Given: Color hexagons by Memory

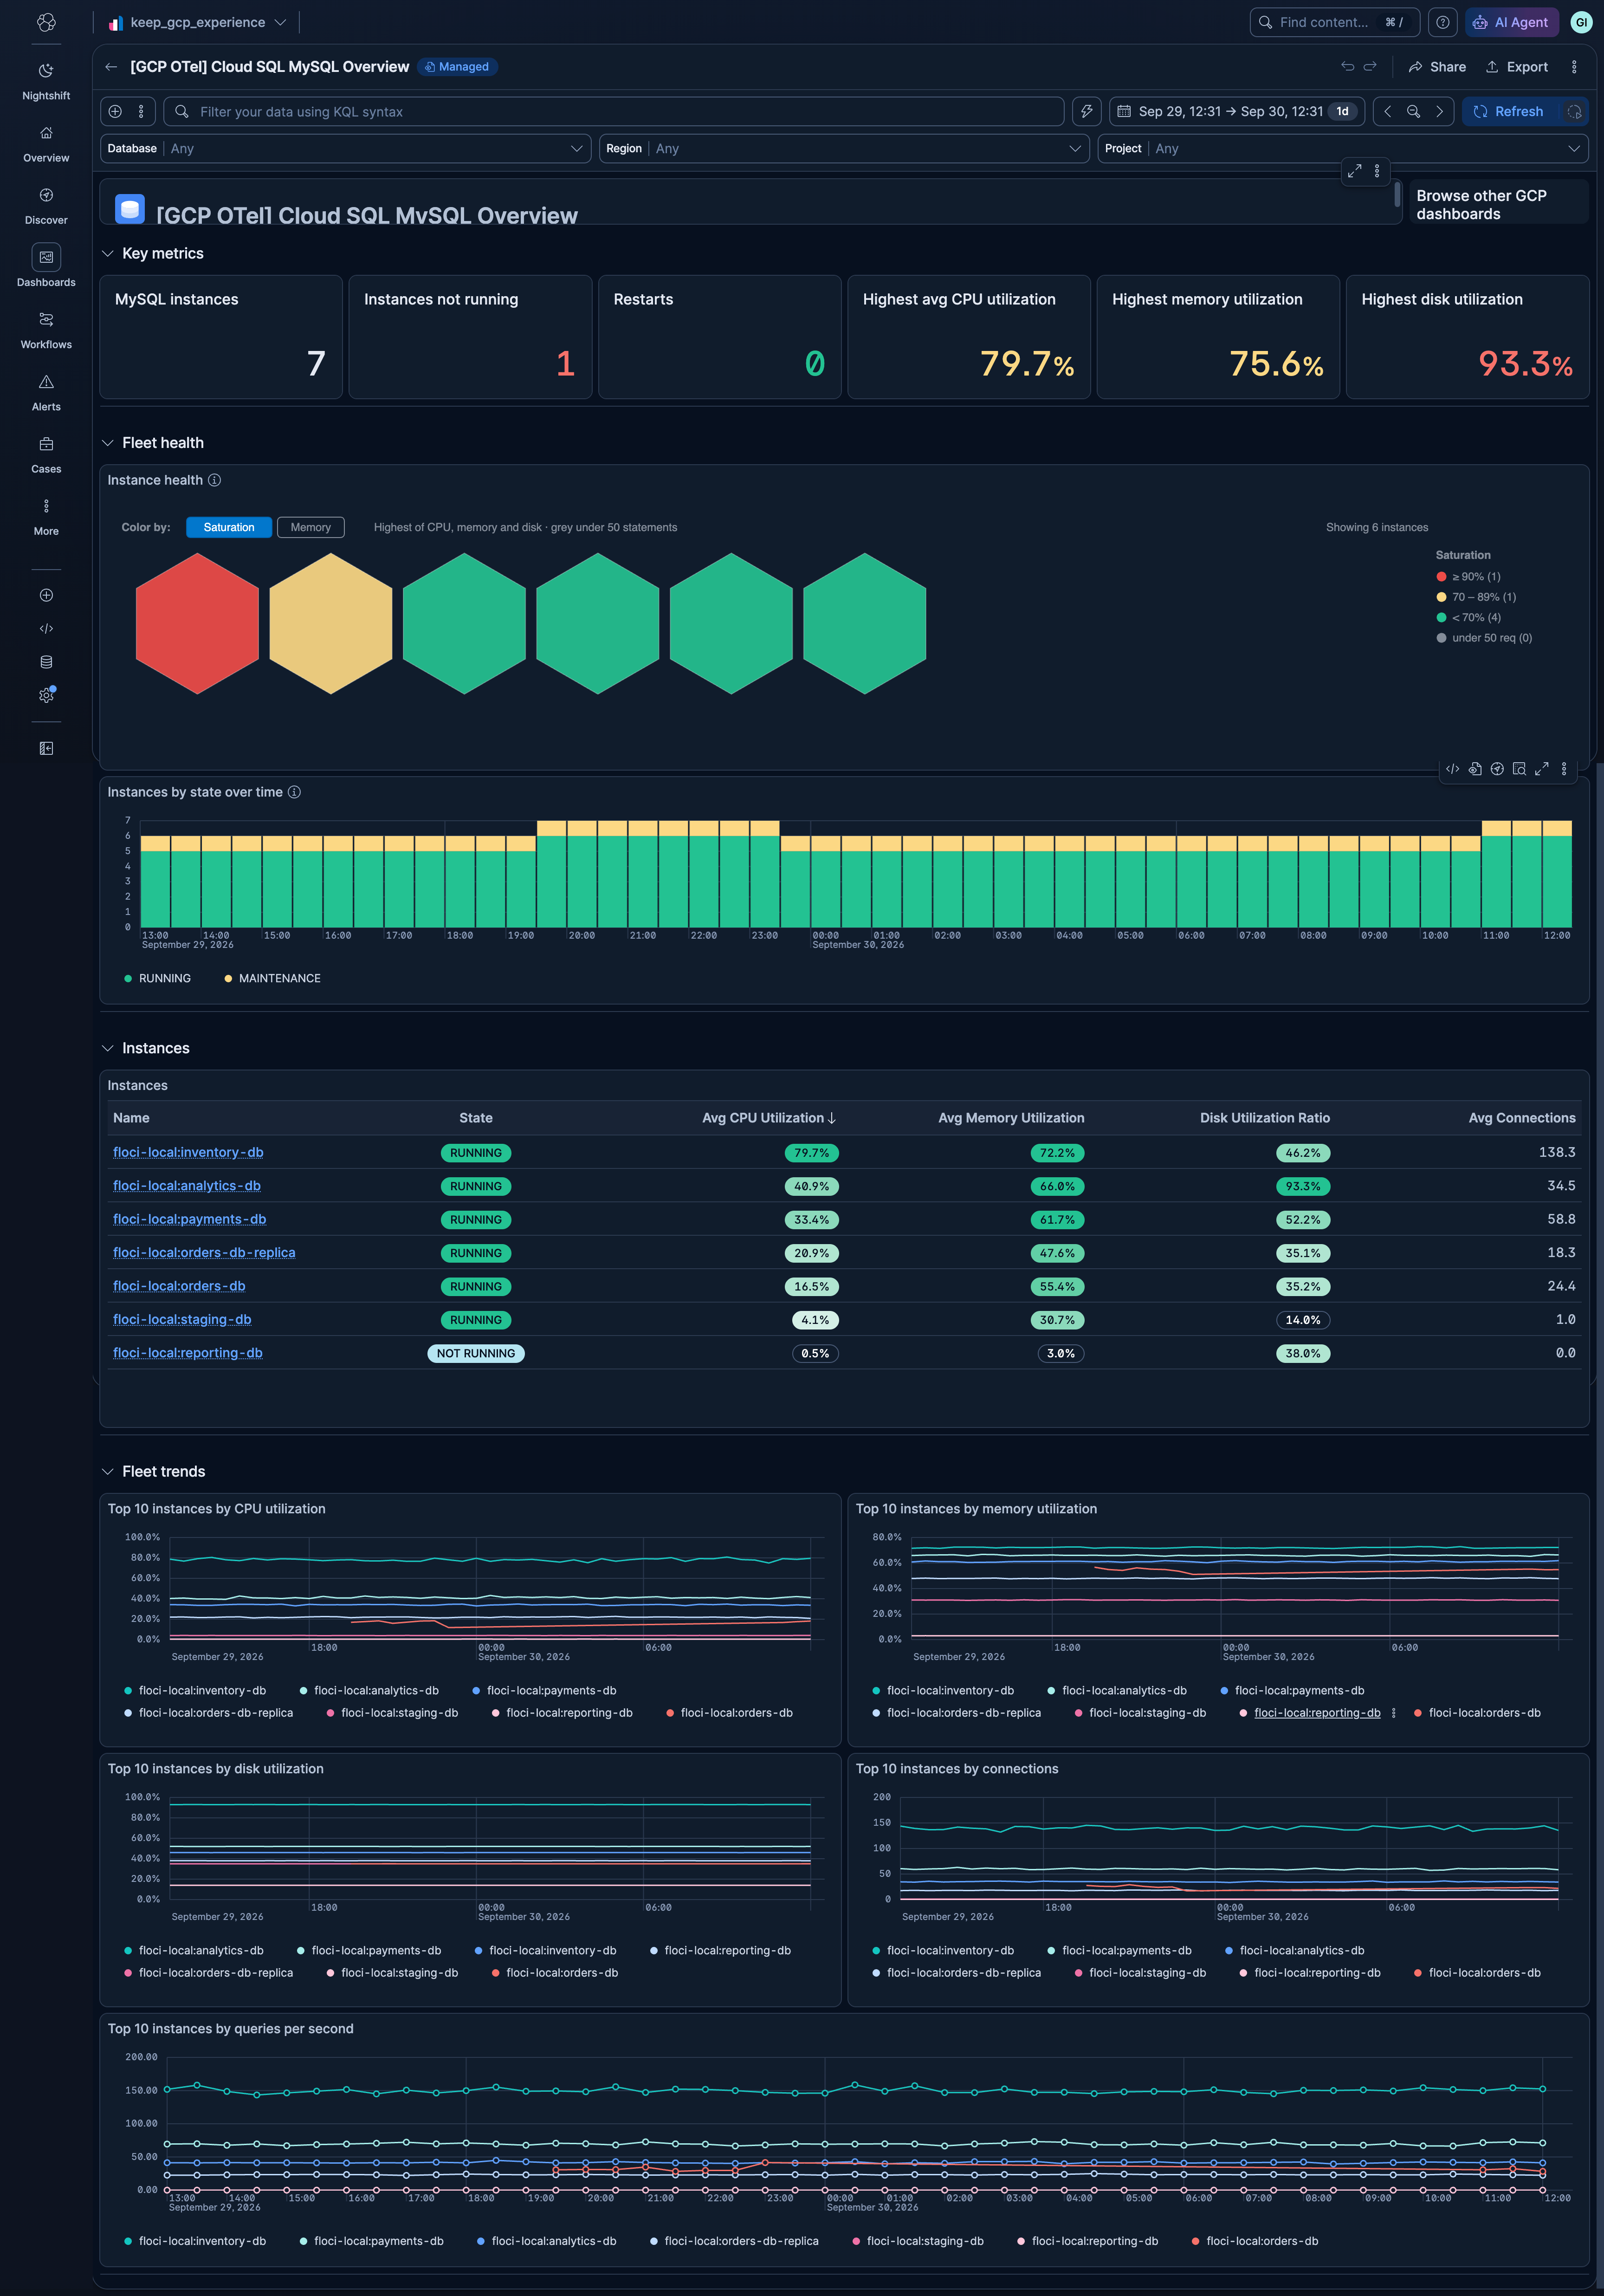Looking at the screenshot, I should pos(310,527).
